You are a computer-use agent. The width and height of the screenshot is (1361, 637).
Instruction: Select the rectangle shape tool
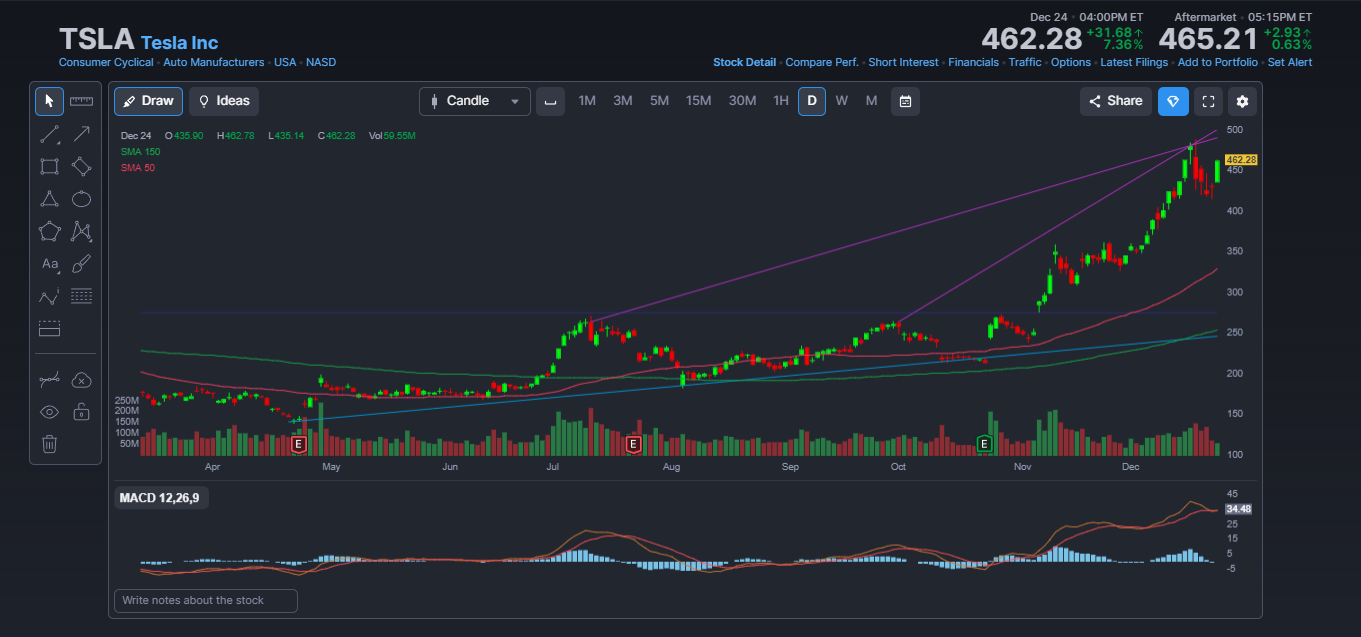(x=49, y=166)
